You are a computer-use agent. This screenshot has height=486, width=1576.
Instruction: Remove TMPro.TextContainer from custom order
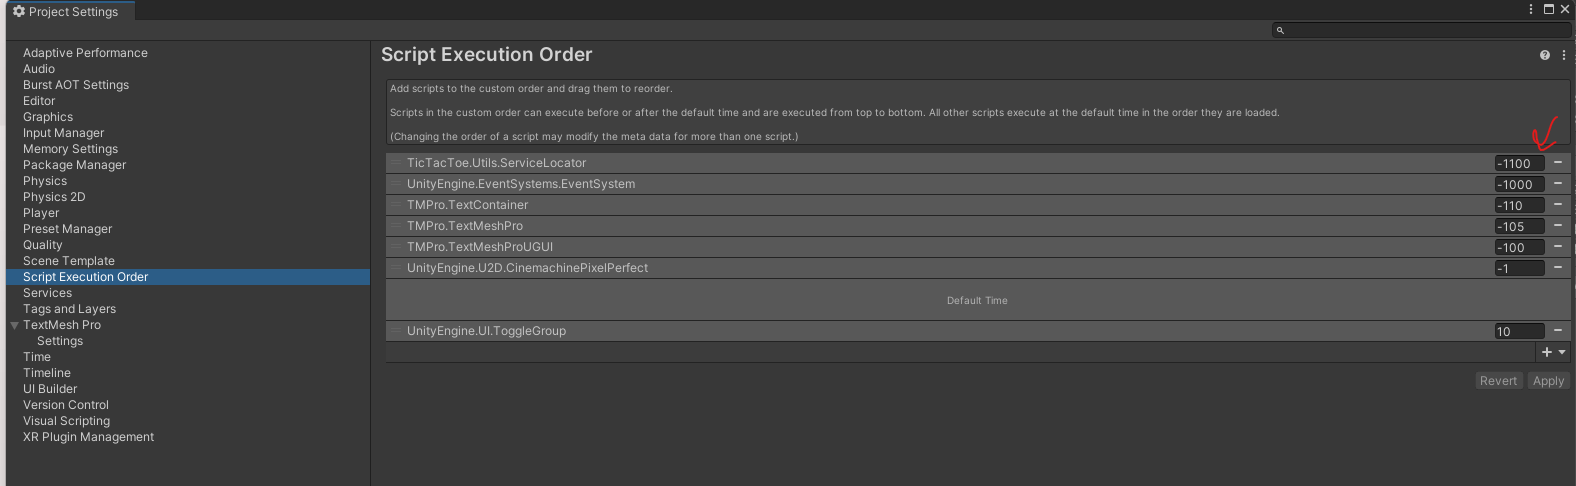1557,205
